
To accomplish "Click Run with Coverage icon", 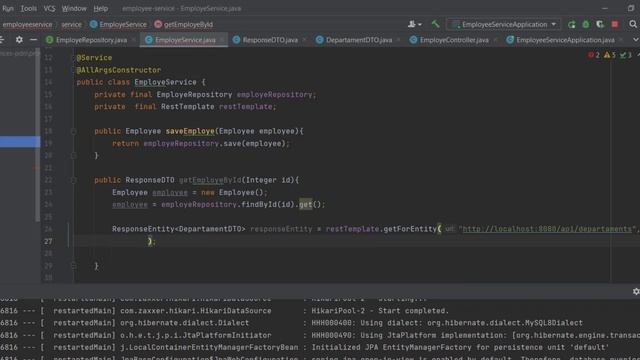I will (x=600, y=24).
